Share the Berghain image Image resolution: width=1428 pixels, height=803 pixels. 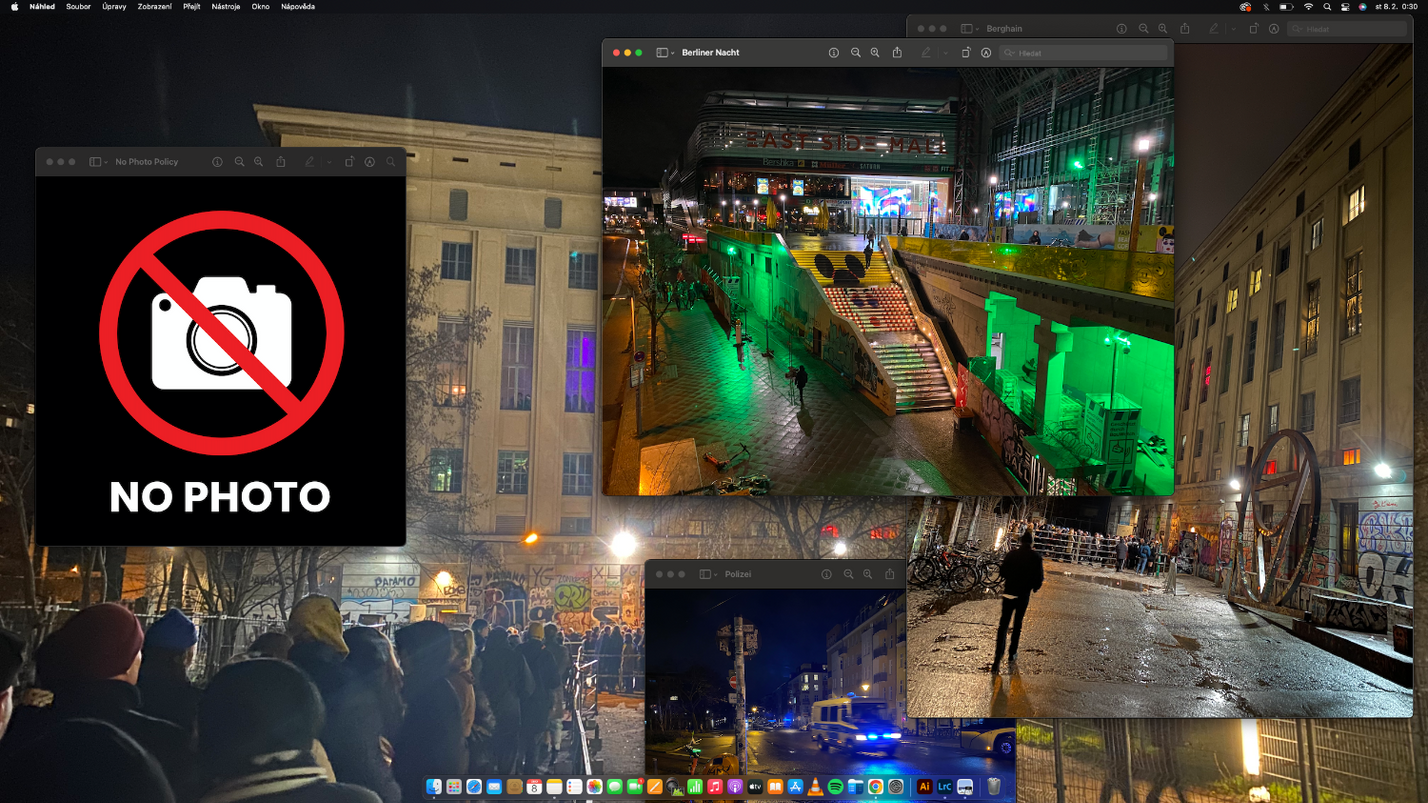1185,29
